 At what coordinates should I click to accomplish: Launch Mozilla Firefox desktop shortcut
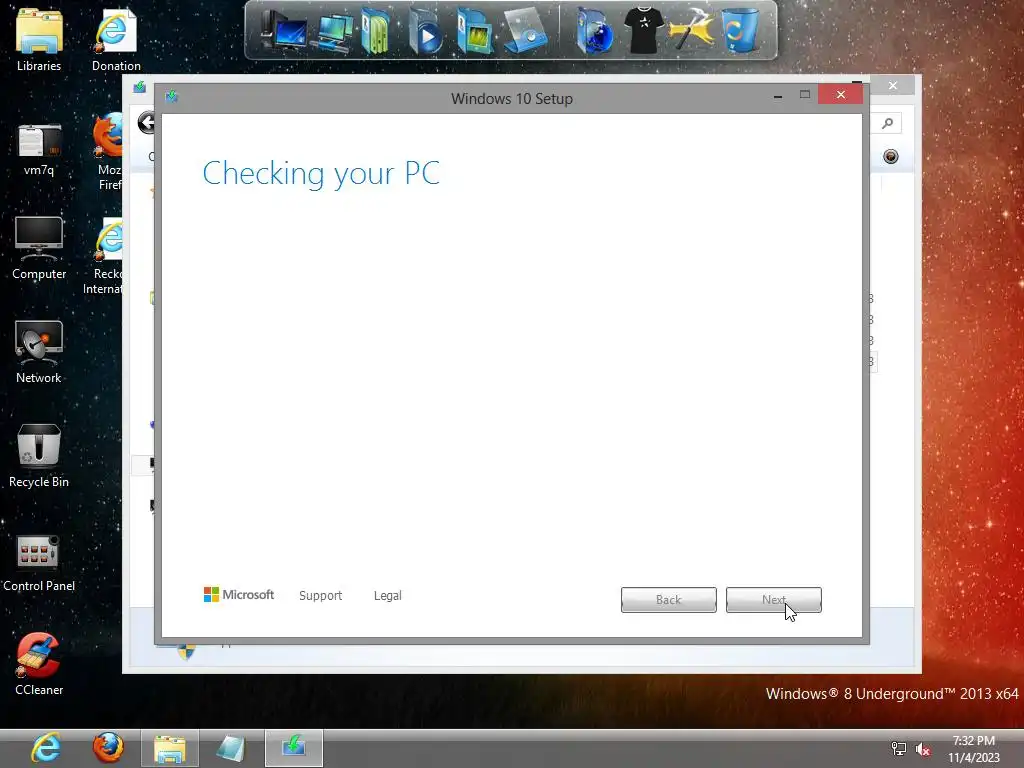tap(108, 152)
